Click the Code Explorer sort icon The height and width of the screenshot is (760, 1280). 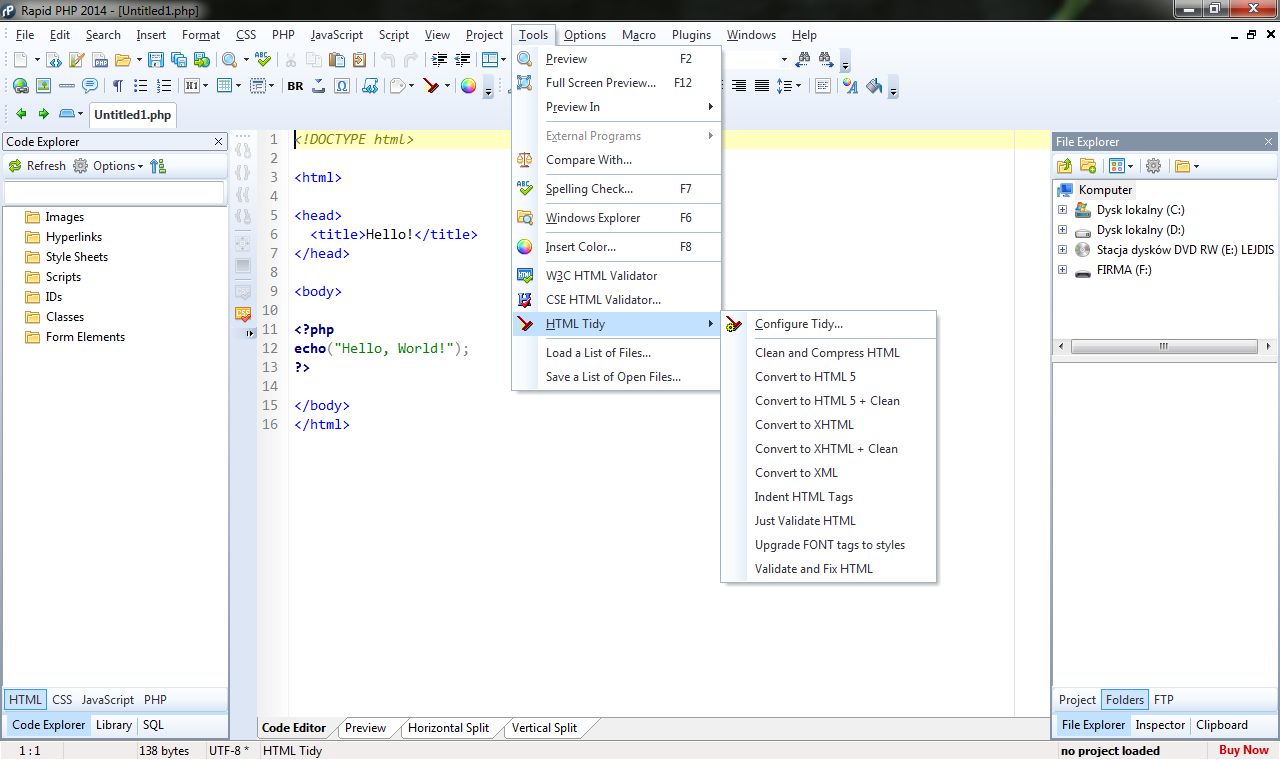[158, 166]
